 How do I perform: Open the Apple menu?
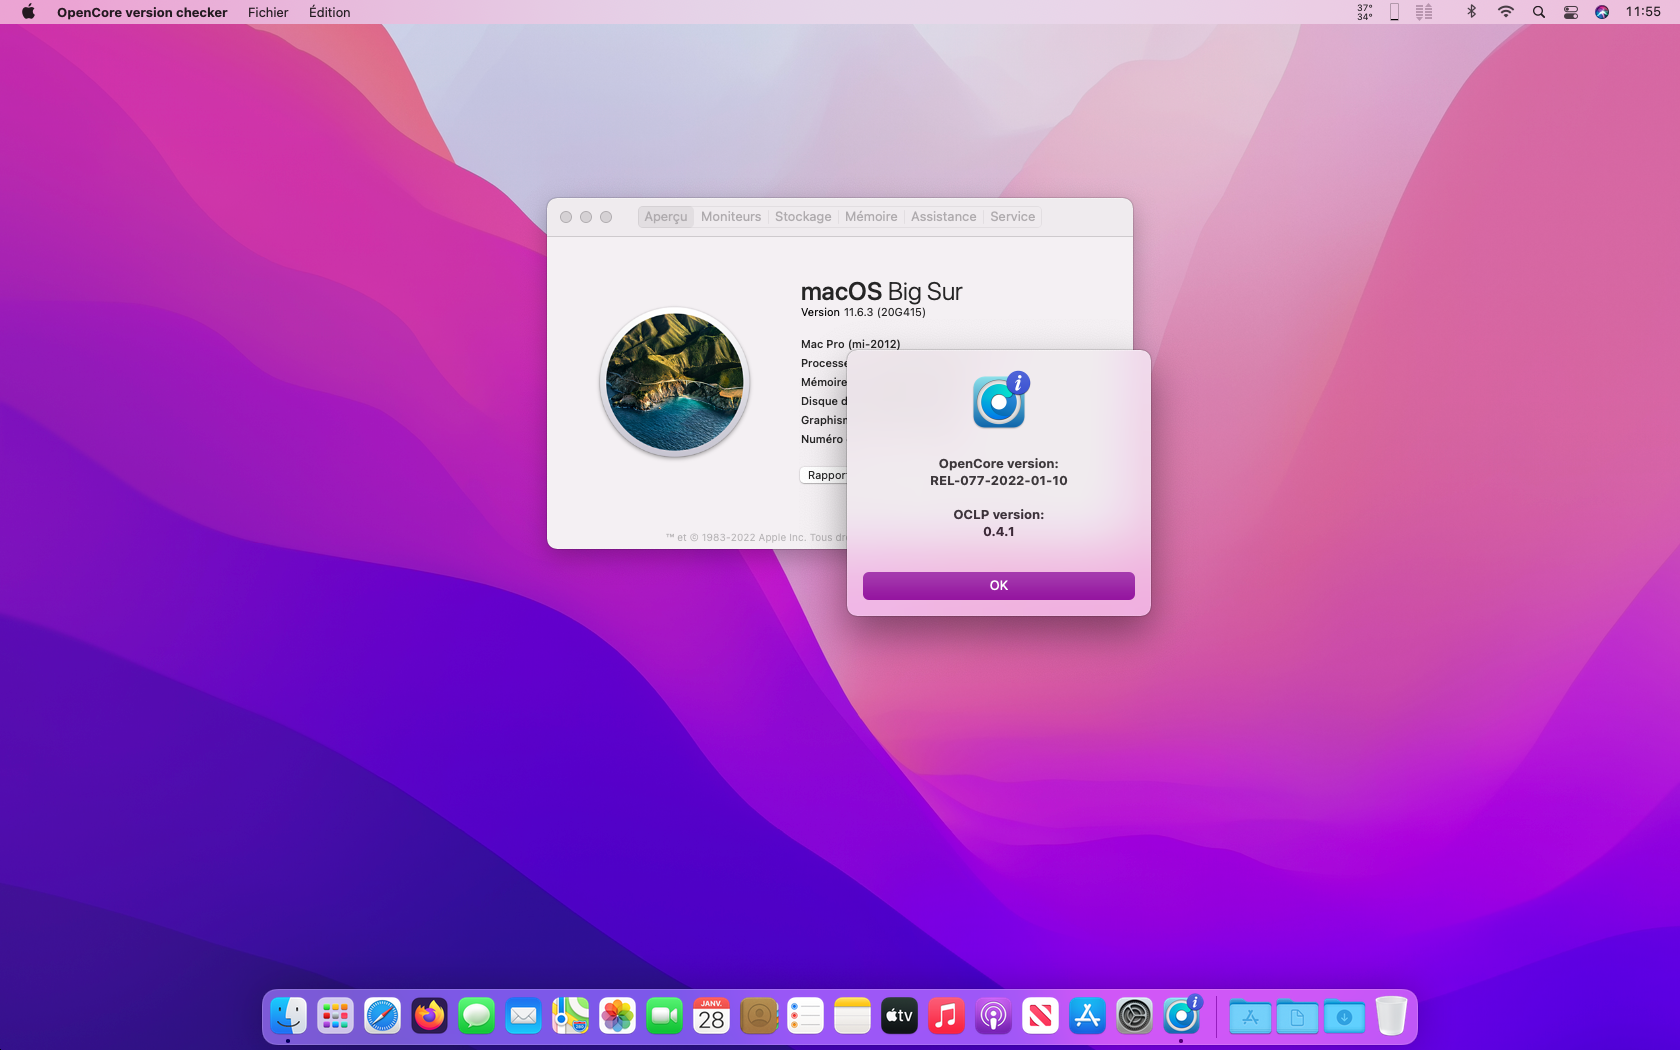coord(28,12)
